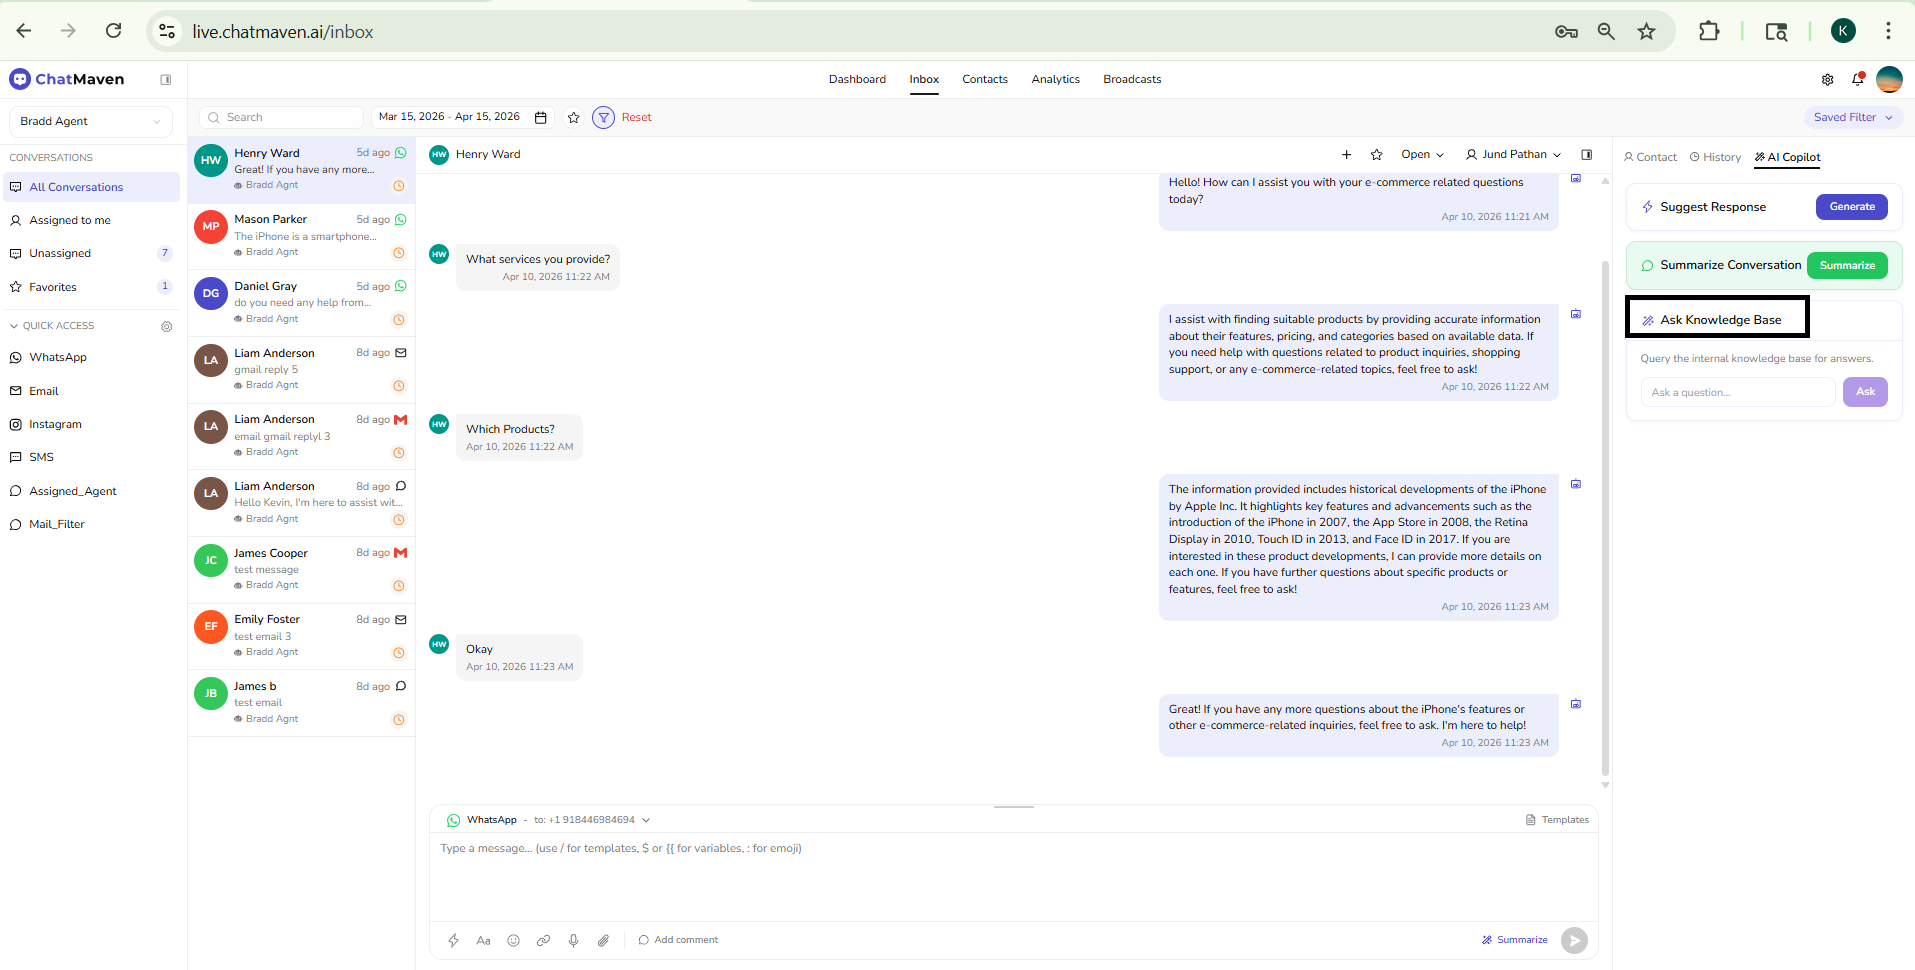Open the notifications bell icon
Viewport: 1915px width, 970px height.
tap(1857, 79)
